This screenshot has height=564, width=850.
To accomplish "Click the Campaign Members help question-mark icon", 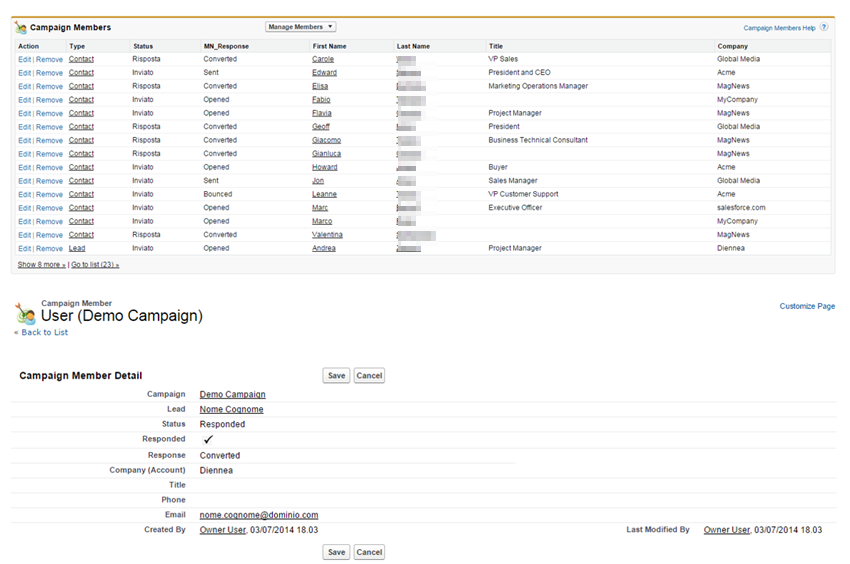I will [824, 28].
